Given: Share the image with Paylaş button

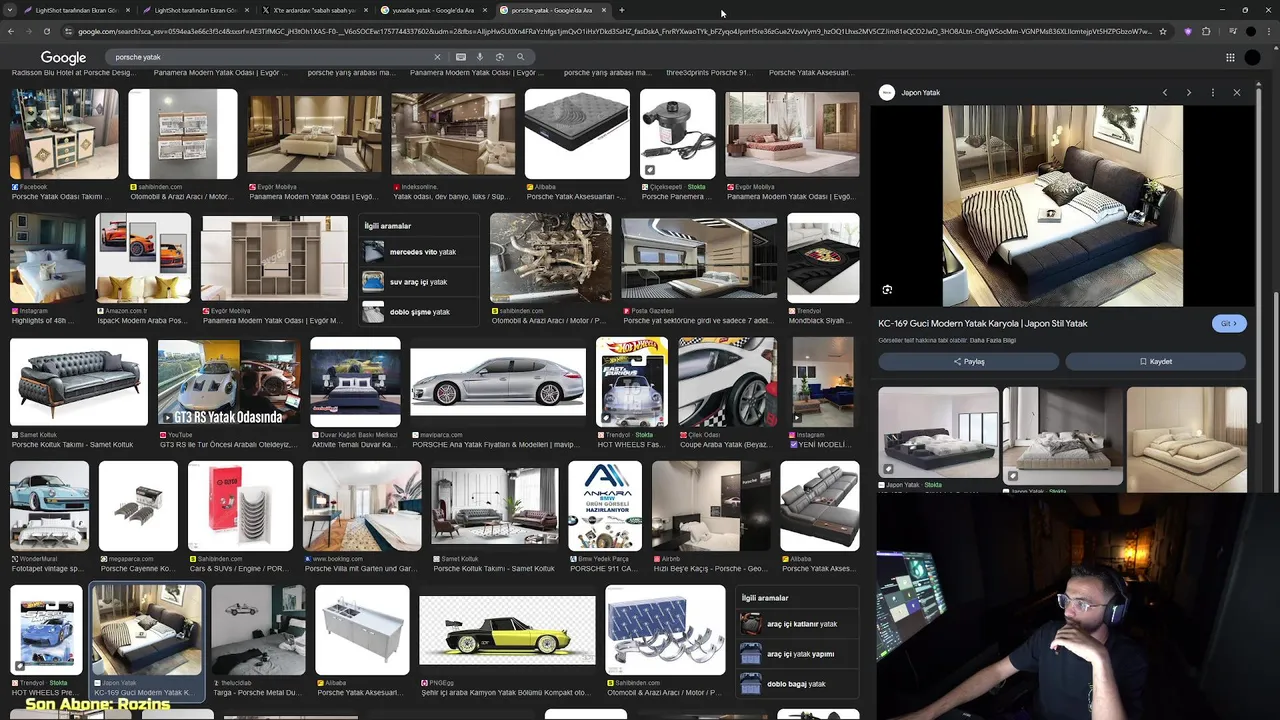Looking at the screenshot, I should tap(968, 361).
